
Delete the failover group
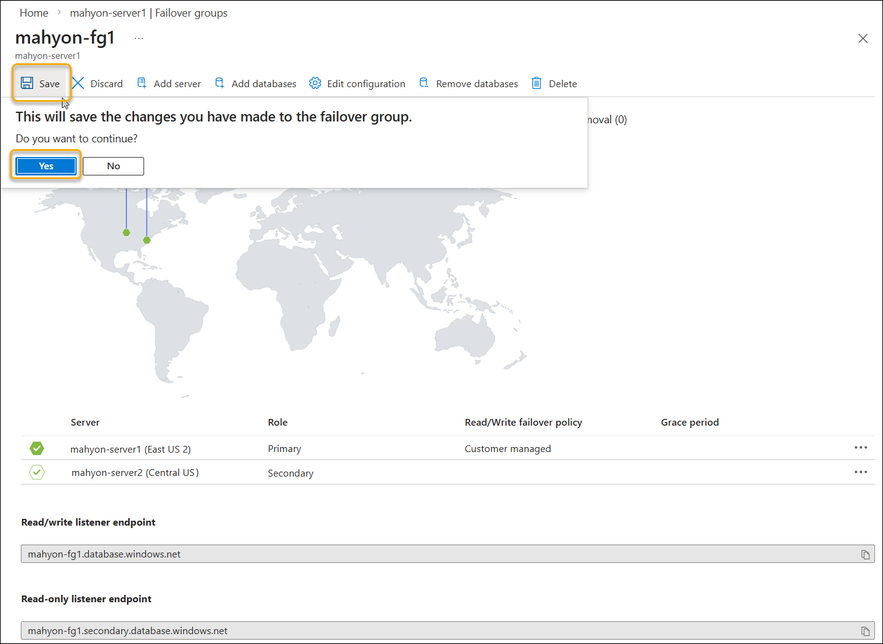pyautogui.click(x=554, y=83)
